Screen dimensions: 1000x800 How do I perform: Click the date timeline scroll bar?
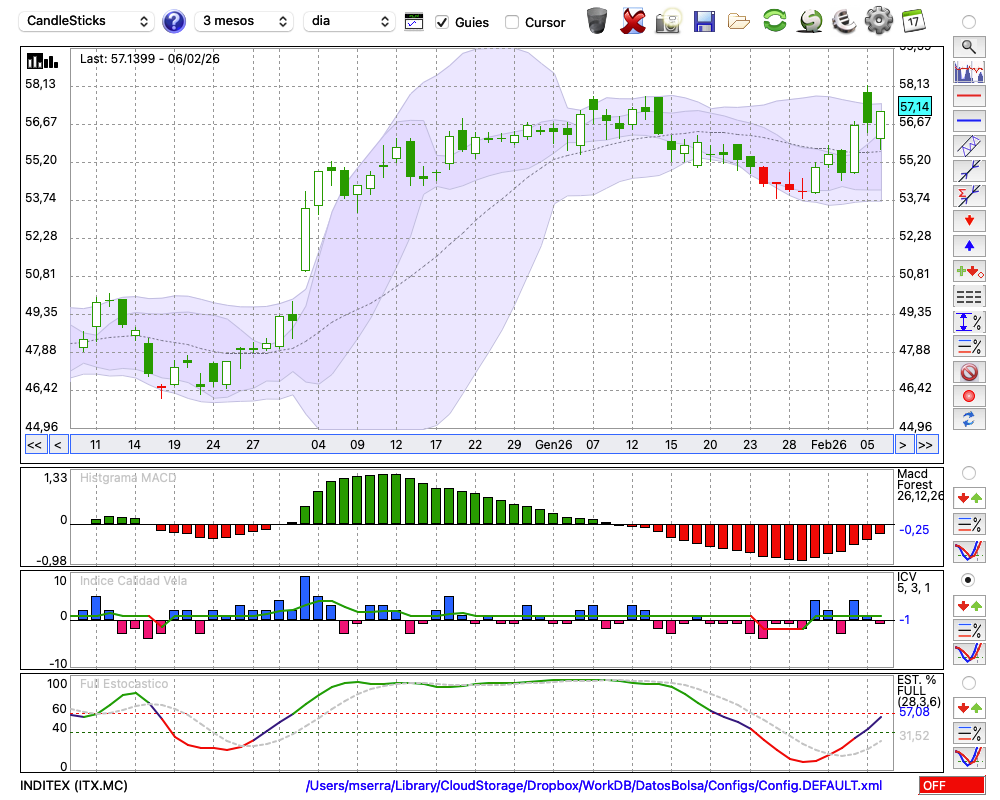pyautogui.click(x=480, y=444)
